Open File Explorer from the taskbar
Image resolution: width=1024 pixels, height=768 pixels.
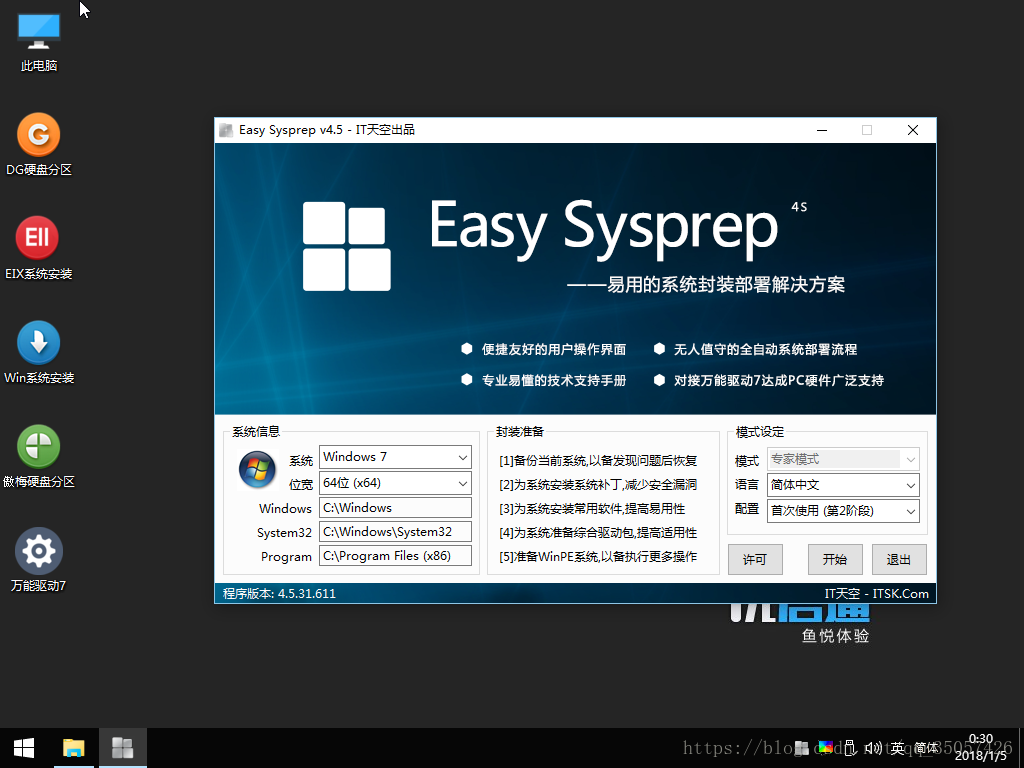tap(74, 748)
